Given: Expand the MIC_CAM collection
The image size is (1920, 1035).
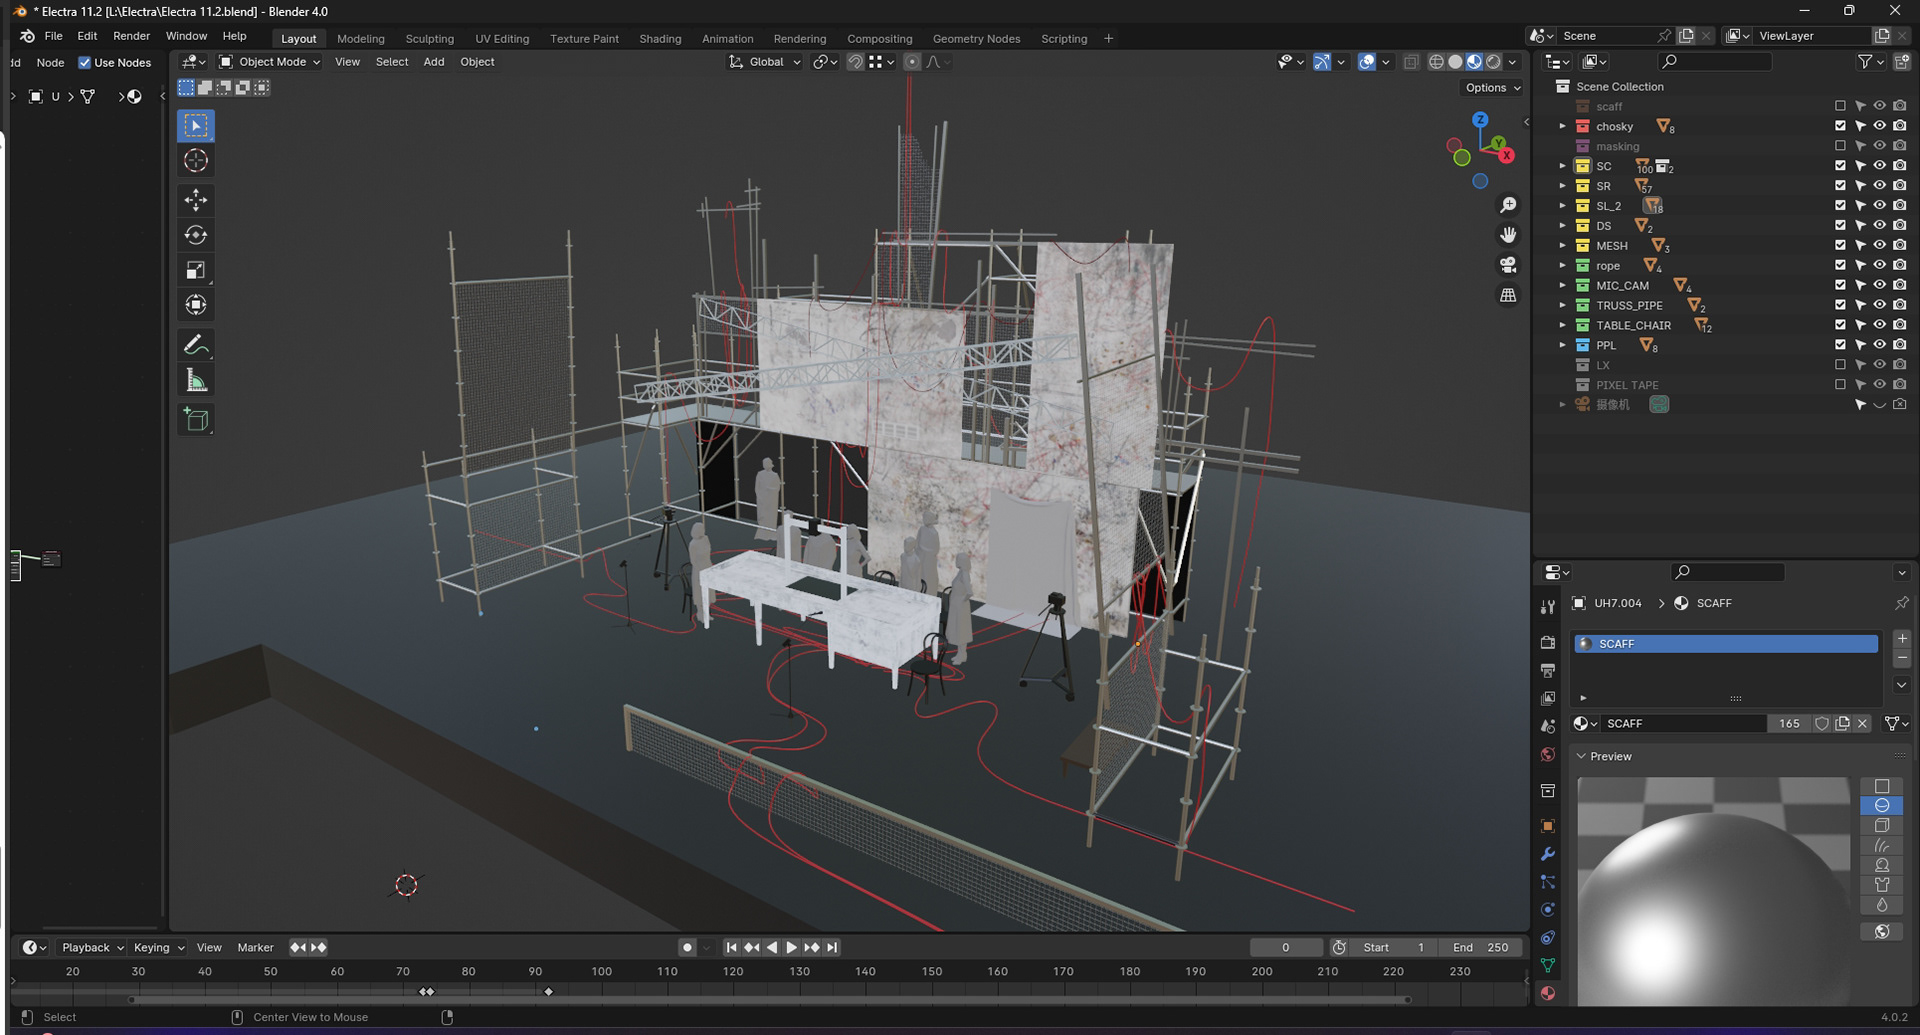Looking at the screenshot, I should [1562, 285].
